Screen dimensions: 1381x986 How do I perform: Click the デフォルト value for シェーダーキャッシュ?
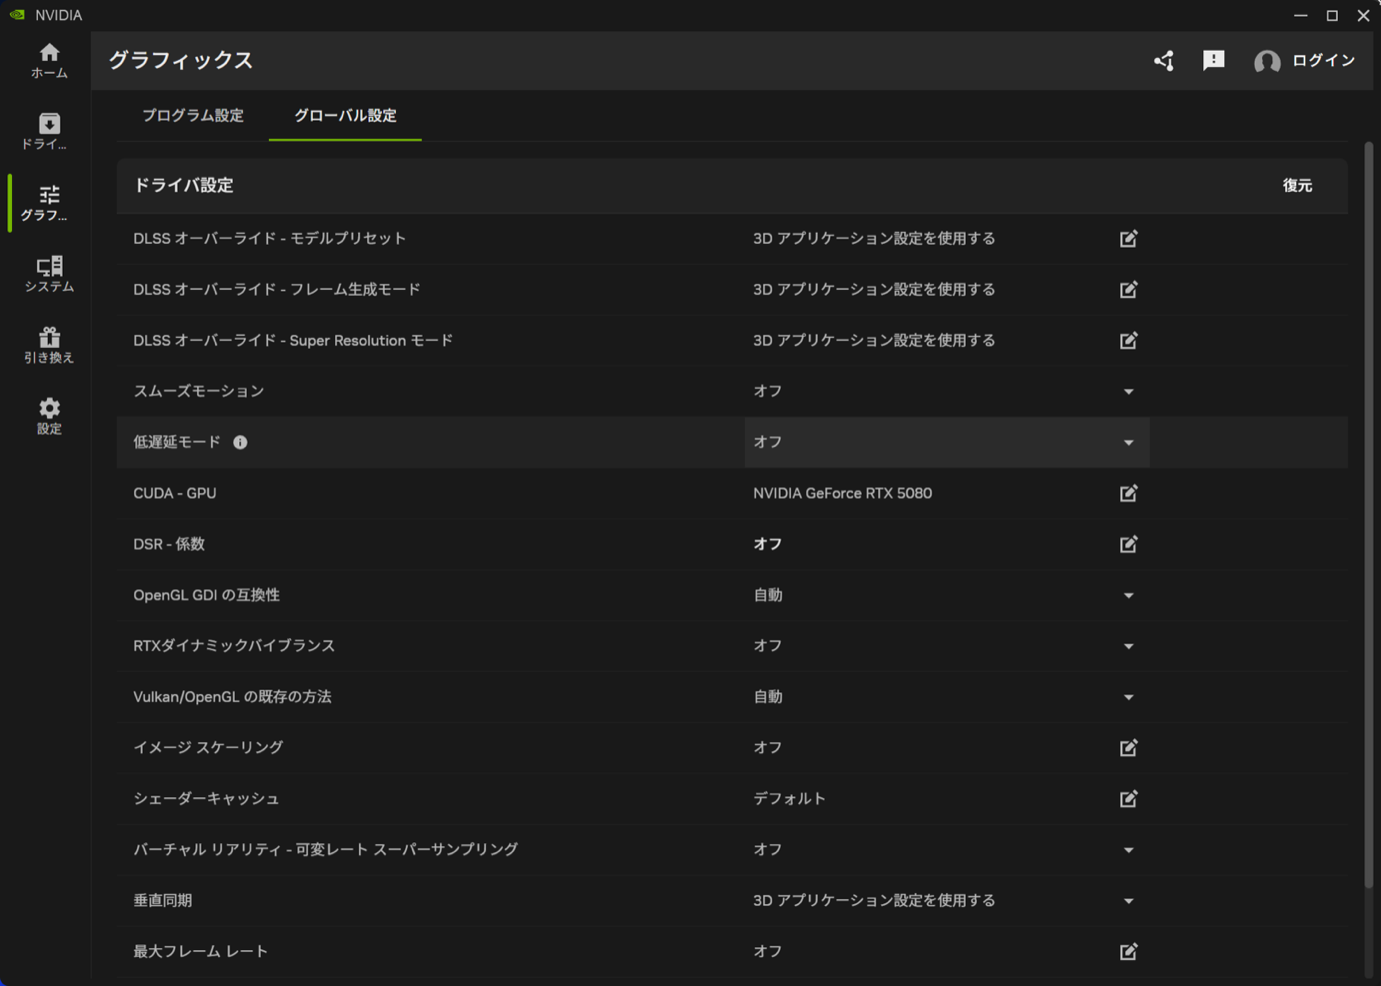click(789, 799)
